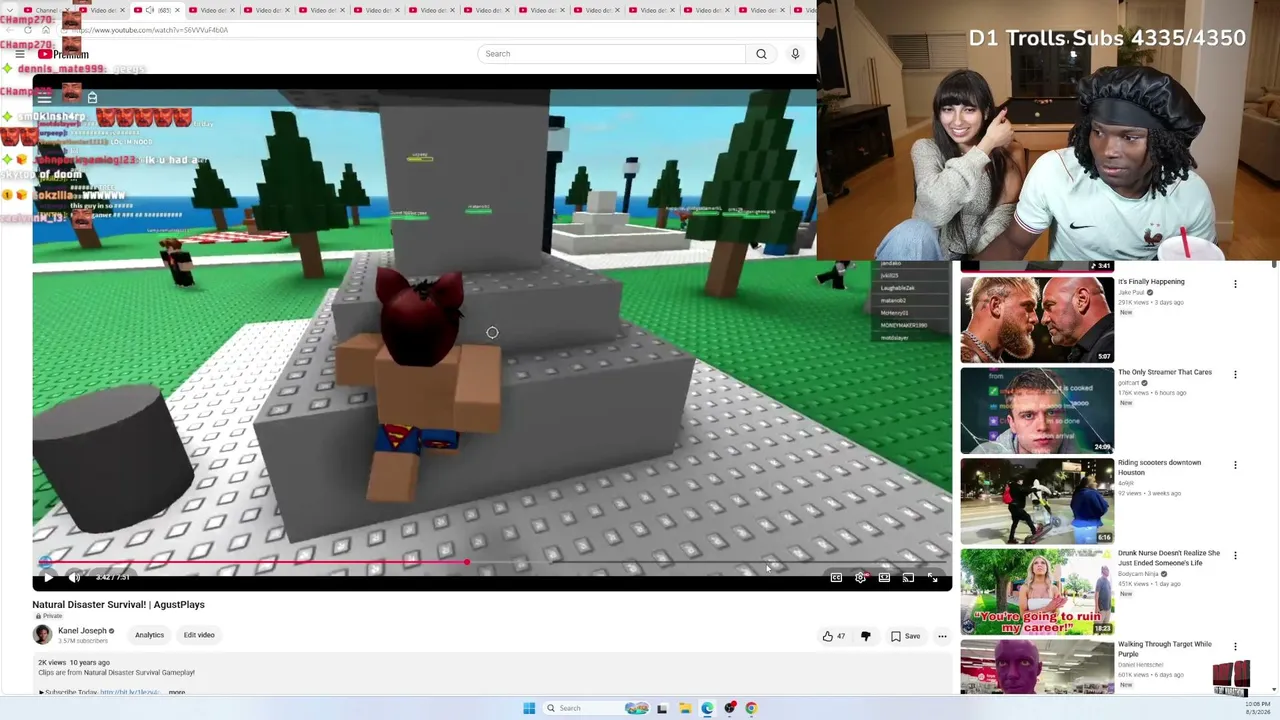The height and width of the screenshot is (720, 1280).
Task: Open options for 'Riding scooters downtown Houston'
Action: tap(1235, 465)
